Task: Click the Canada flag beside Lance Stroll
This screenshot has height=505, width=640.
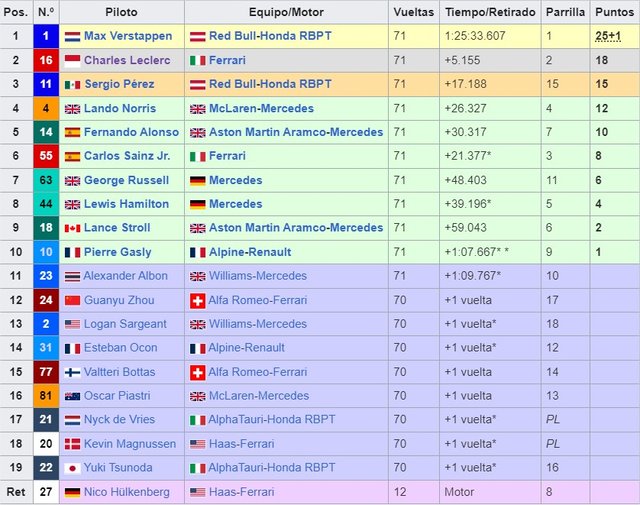Action: pyautogui.click(x=72, y=228)
